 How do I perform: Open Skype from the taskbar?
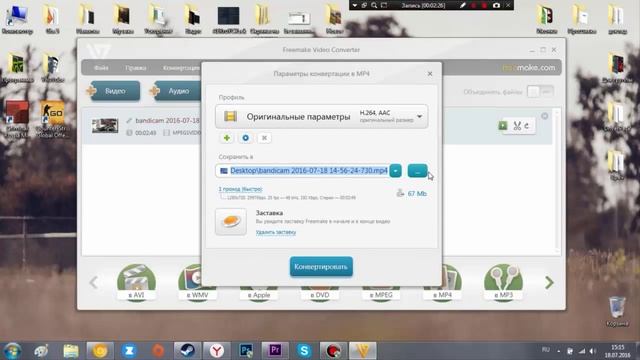point(304,351)
